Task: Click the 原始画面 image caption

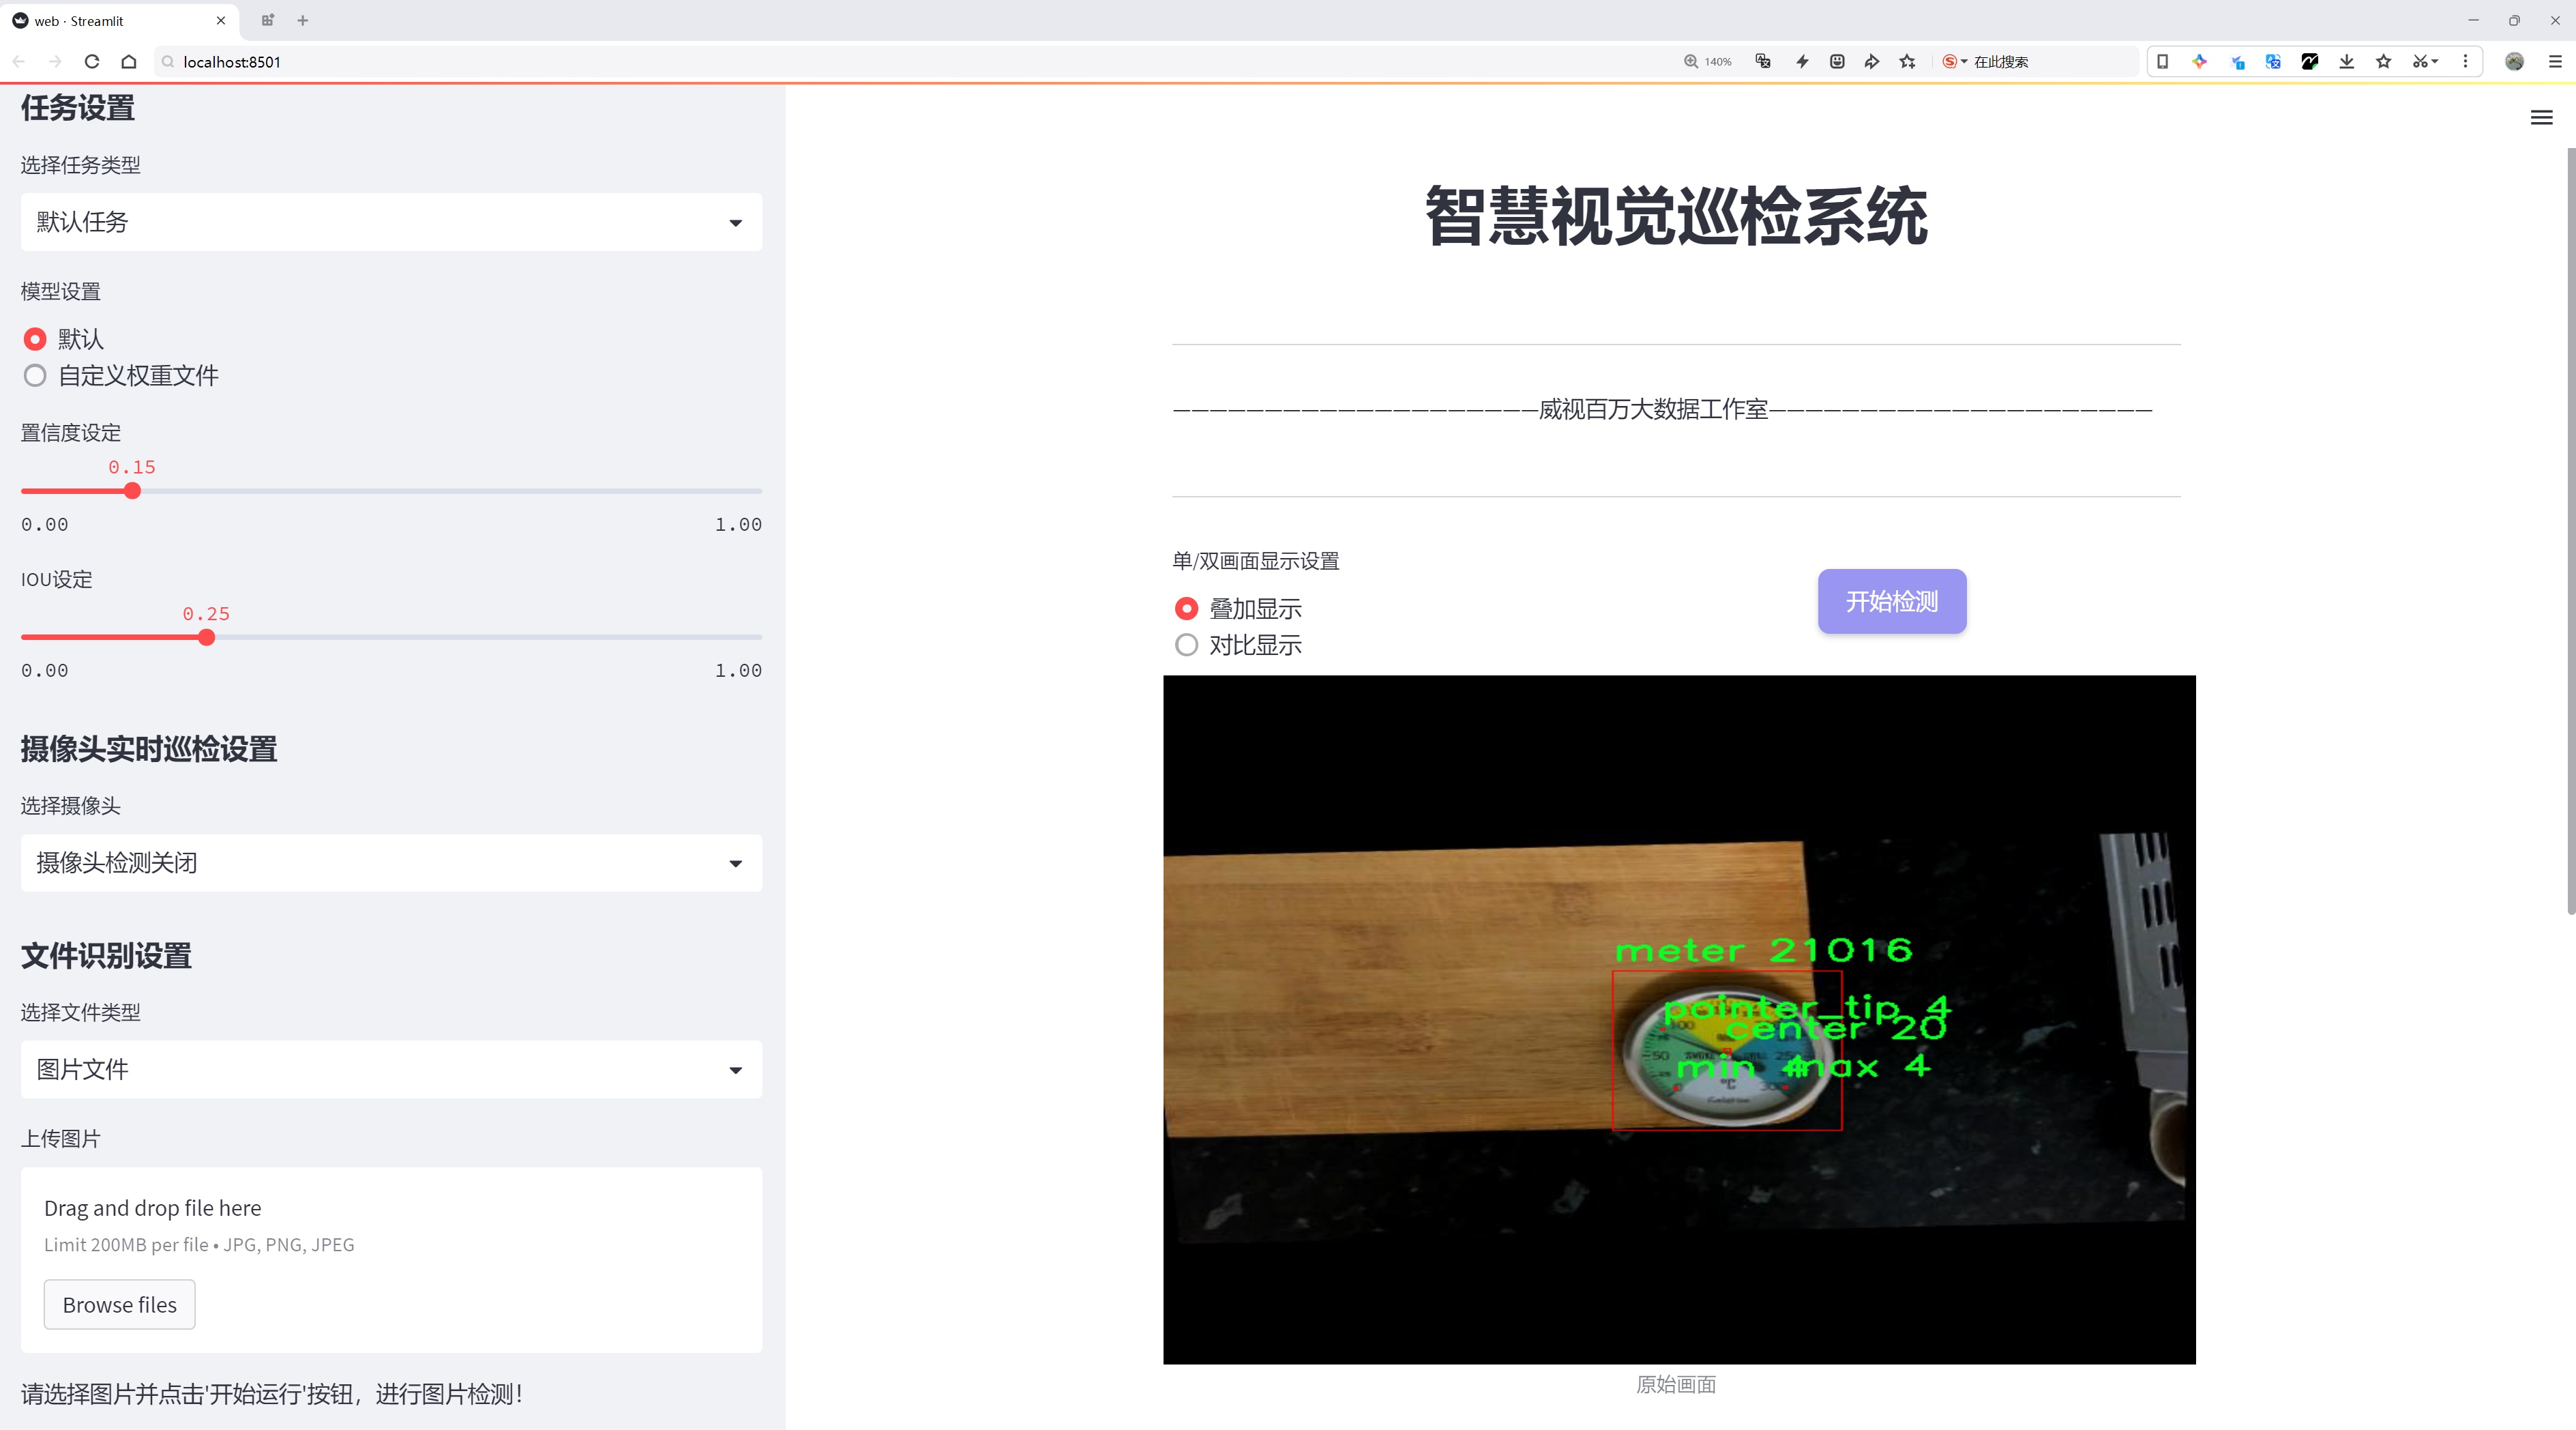Action: [1676, 1384]
